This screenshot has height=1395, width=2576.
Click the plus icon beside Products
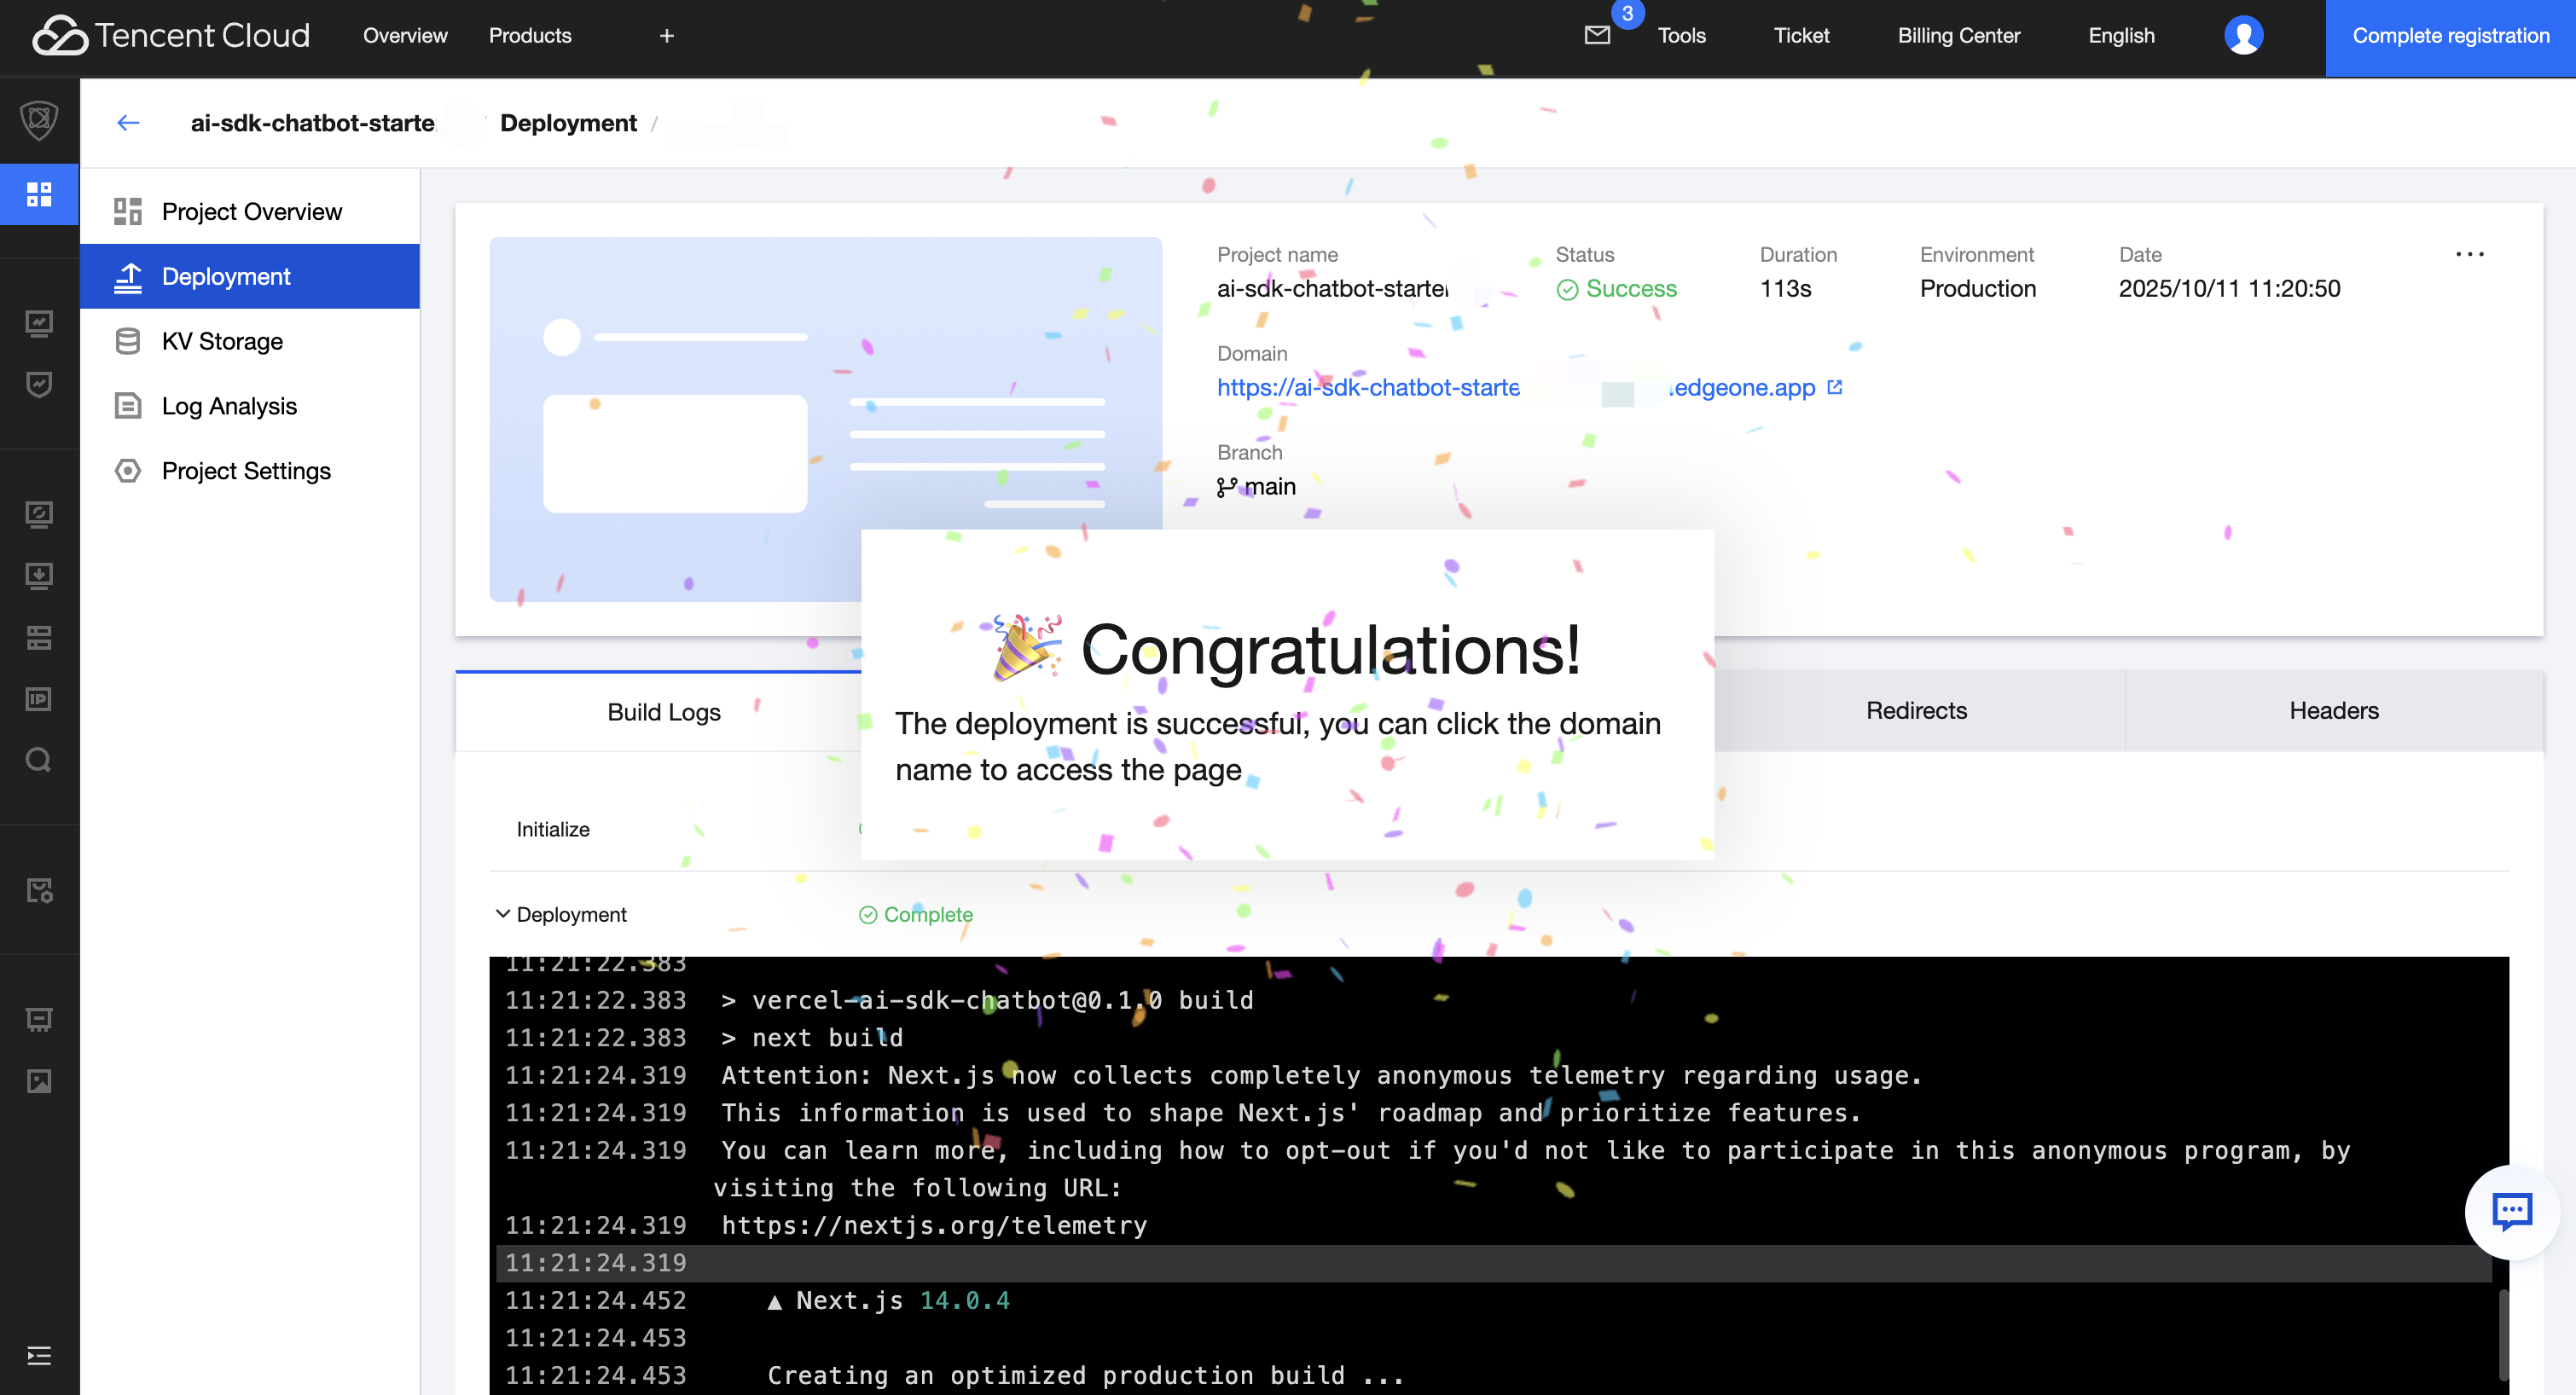(x=667, y=36)
